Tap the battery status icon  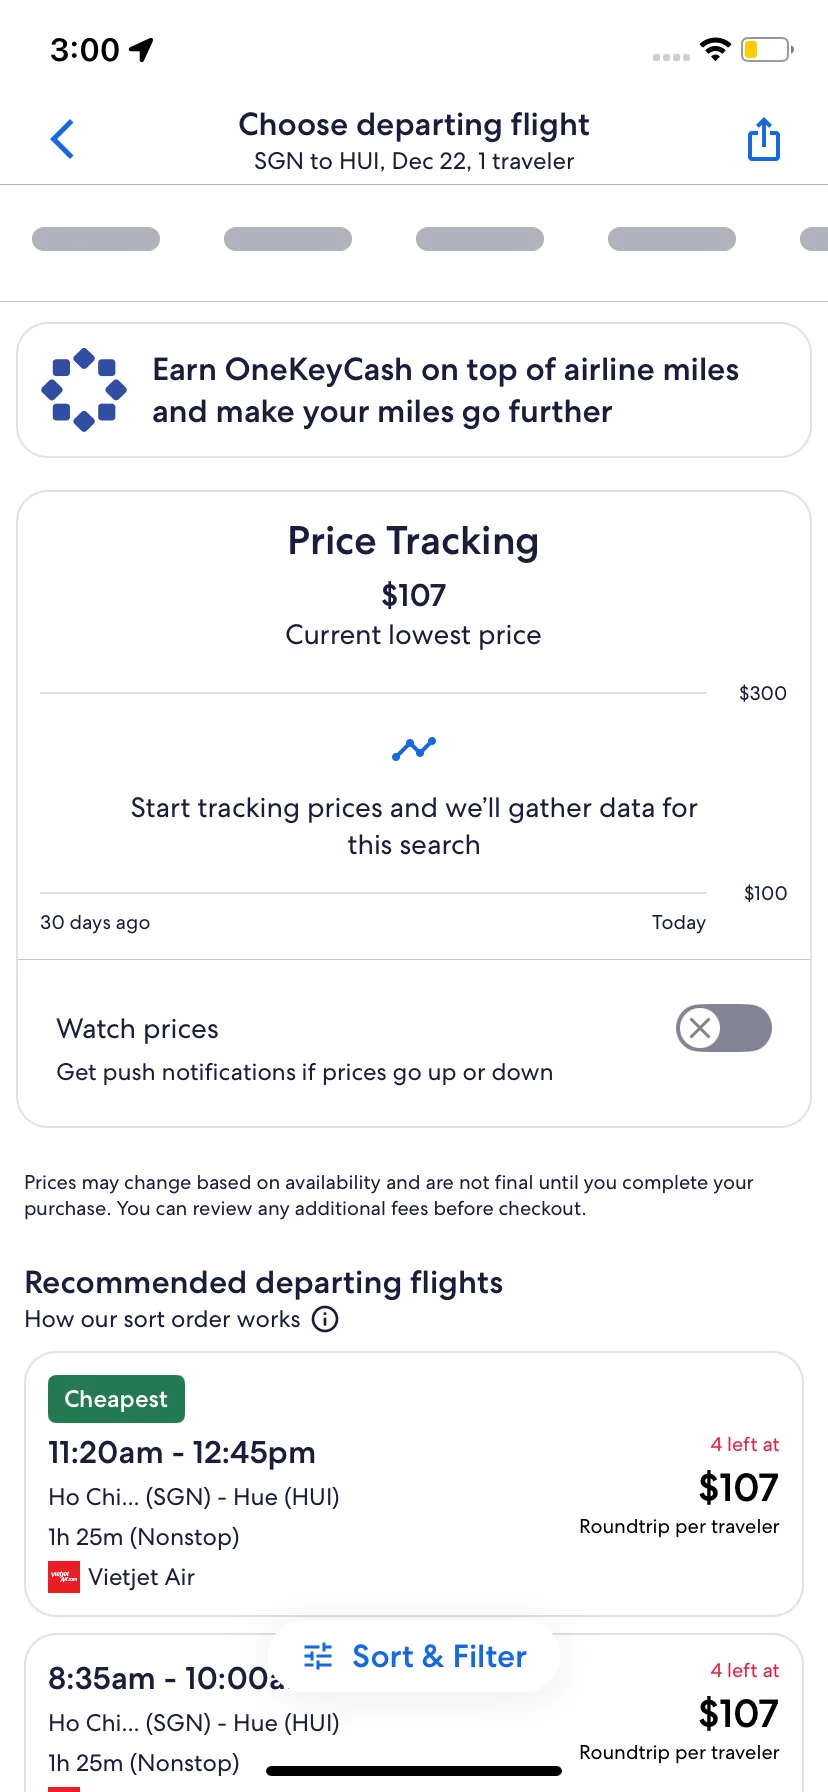point(767,49)
